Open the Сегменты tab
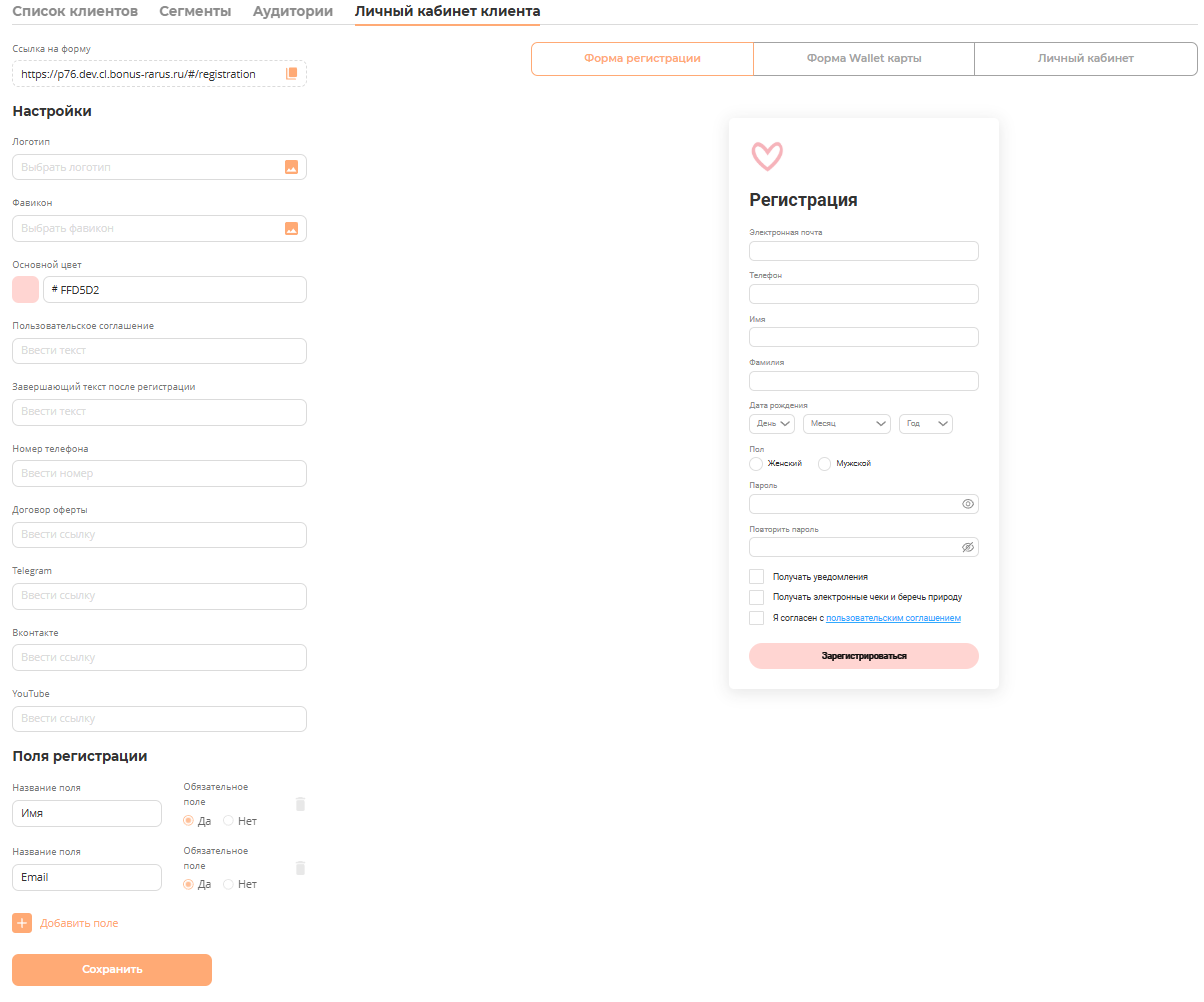1204x1002 pixels. [x=195, y=12]
